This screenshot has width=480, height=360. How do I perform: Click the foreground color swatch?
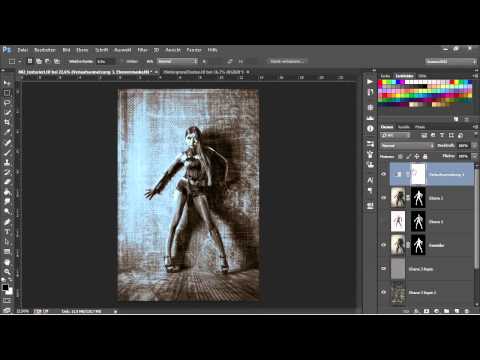pyautogui.click(x=5, y=287)
